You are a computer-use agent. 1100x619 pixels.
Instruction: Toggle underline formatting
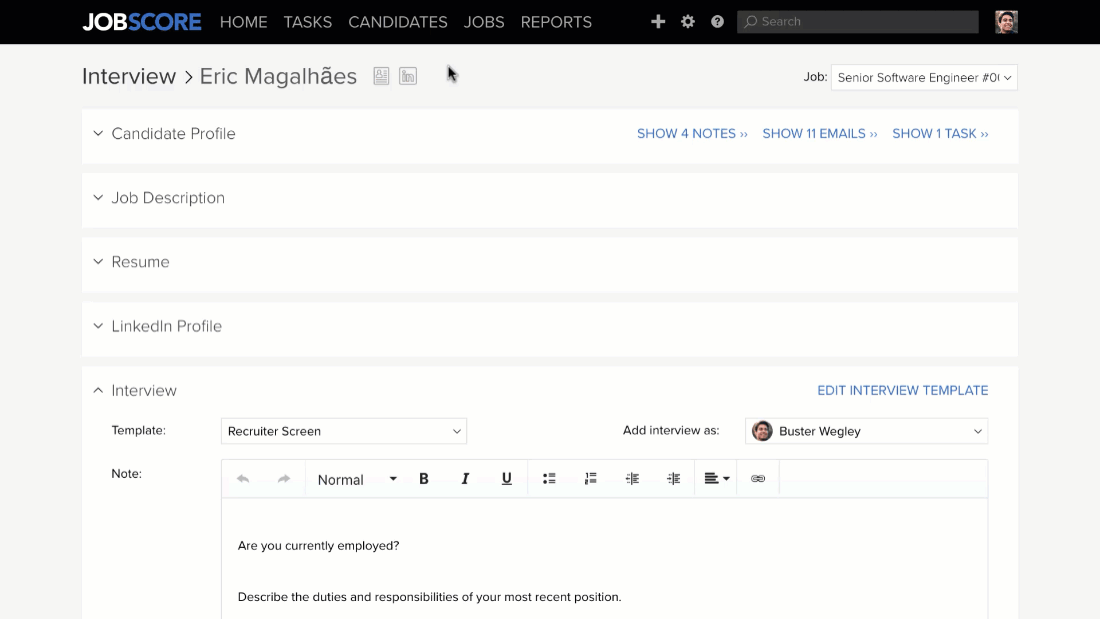point(507,479)
